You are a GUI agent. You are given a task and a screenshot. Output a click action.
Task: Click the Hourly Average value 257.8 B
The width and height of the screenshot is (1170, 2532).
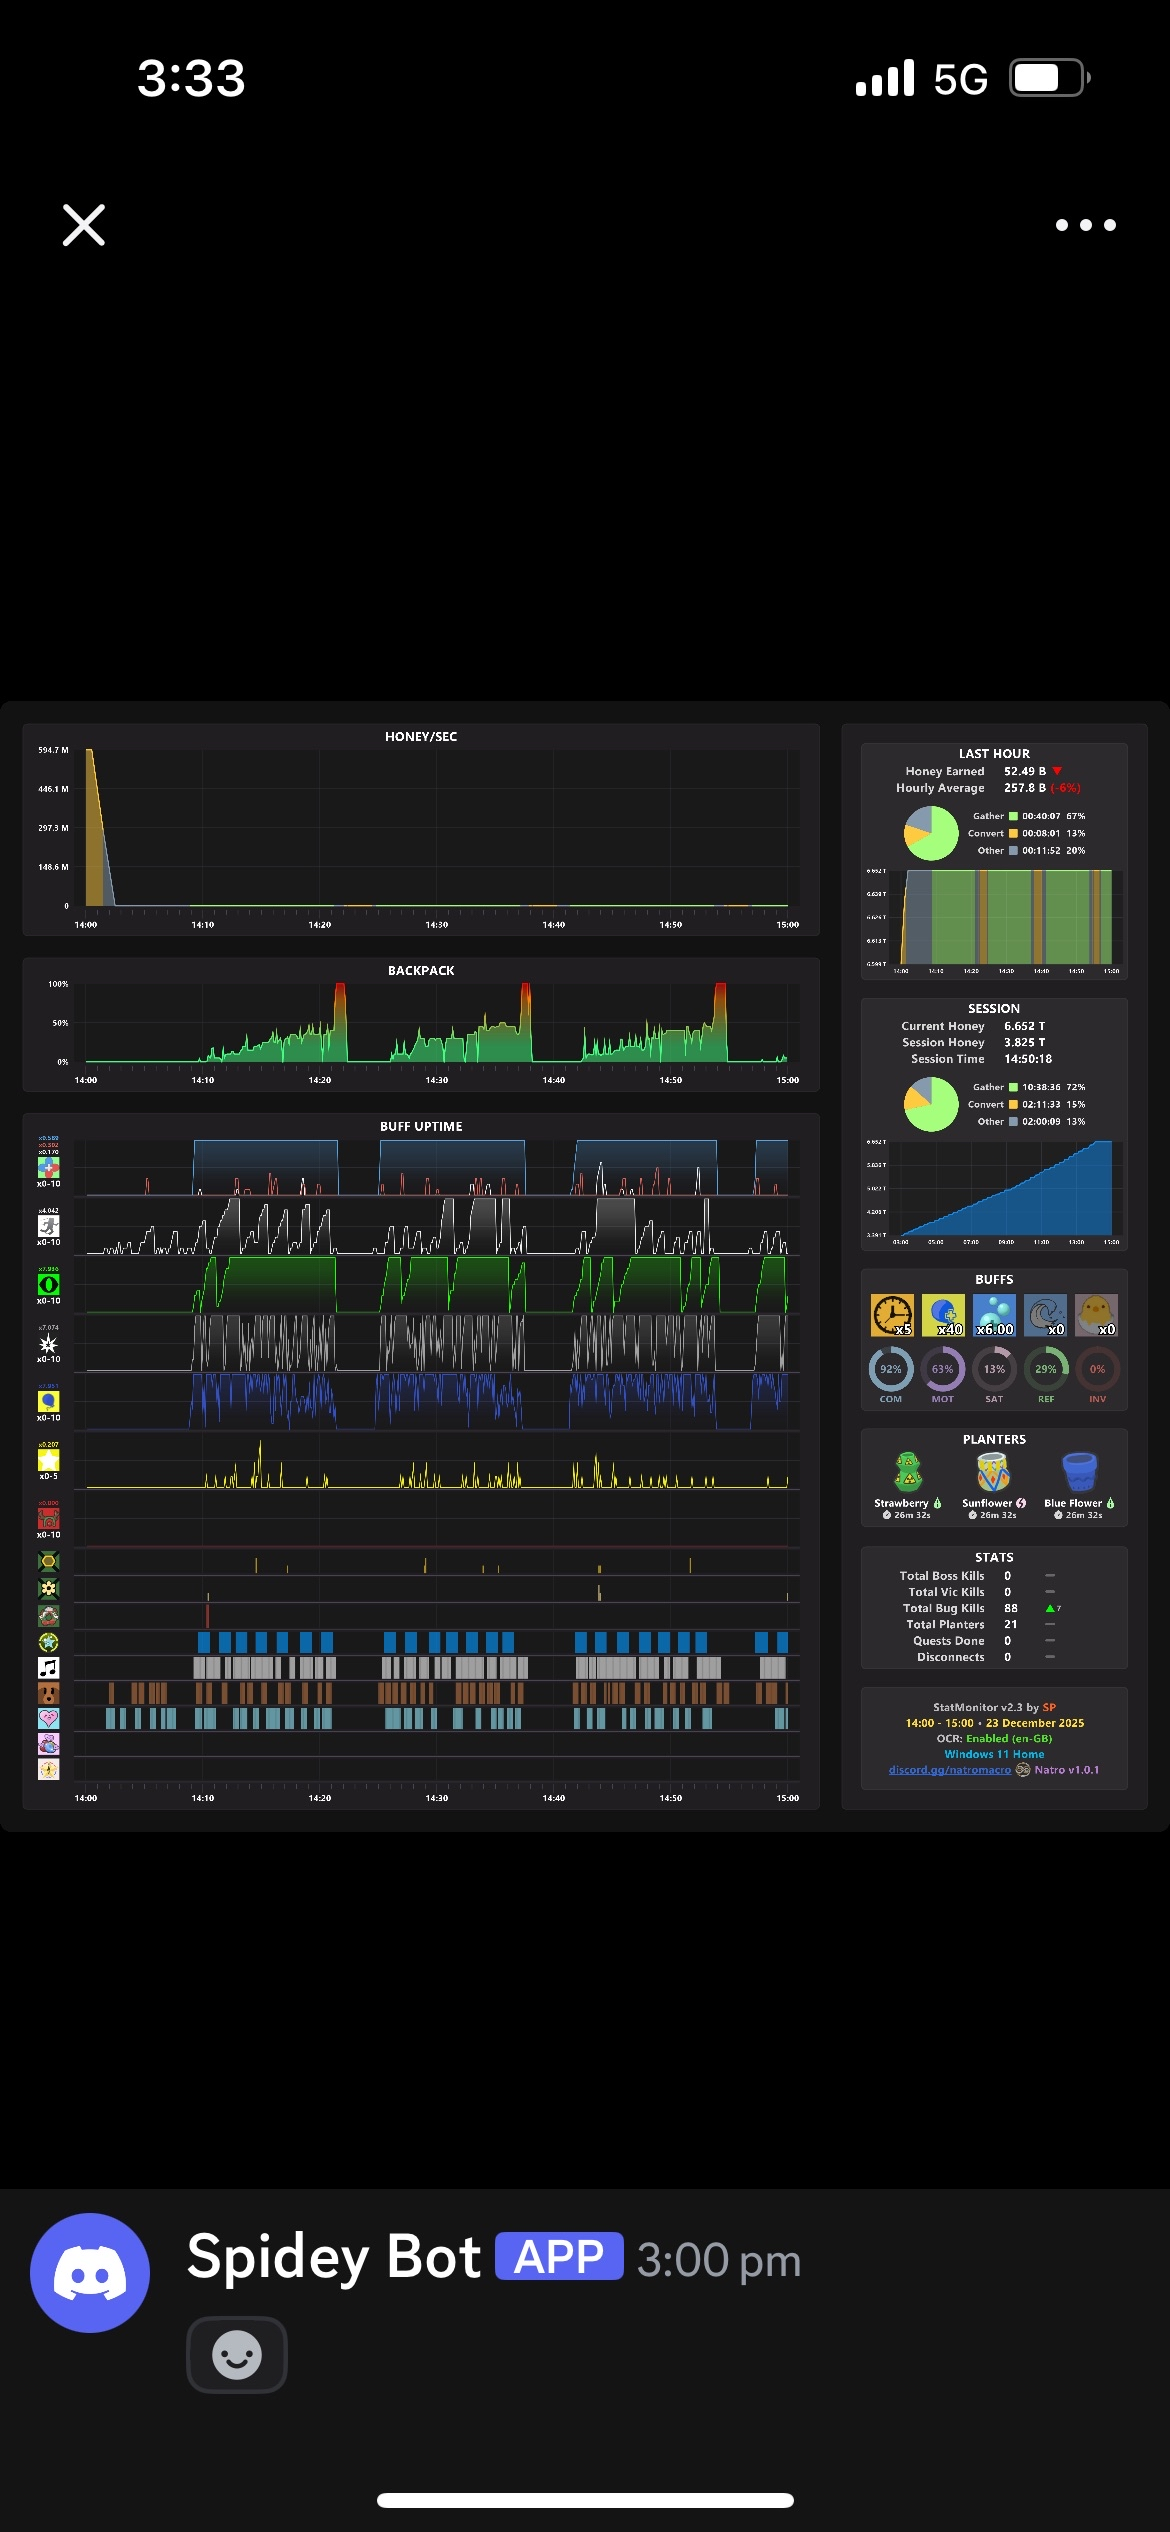[x=1025, y=788]
